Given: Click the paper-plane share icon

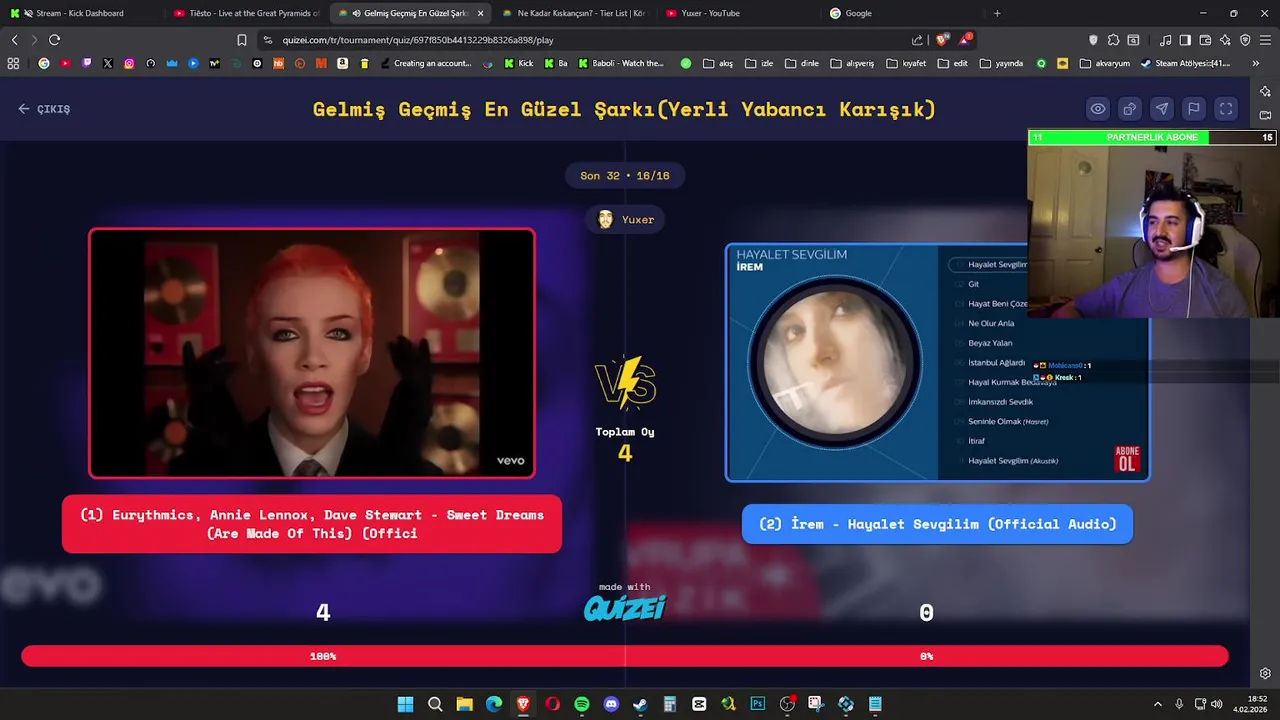Looking at the screenshot, I should [x=1162, y=109].
